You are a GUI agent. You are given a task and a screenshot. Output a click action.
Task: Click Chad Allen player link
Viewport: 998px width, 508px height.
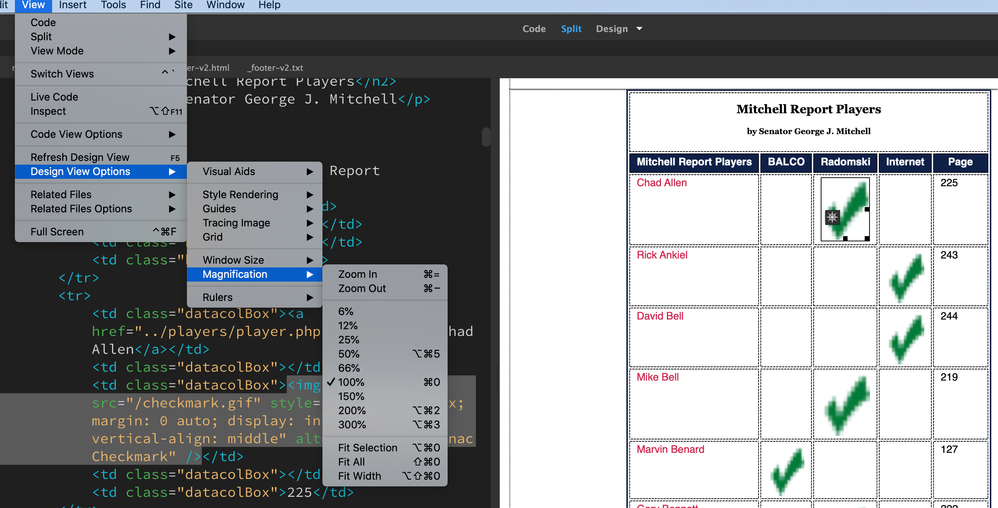(x=661, y=183)
